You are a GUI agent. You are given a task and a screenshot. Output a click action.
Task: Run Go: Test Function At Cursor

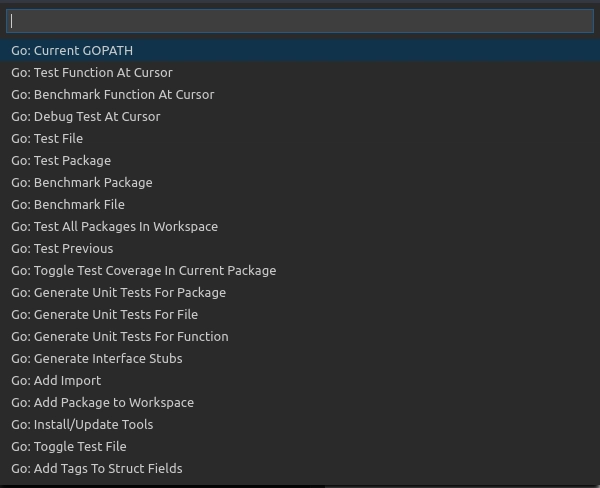click(x=300, y=72)
